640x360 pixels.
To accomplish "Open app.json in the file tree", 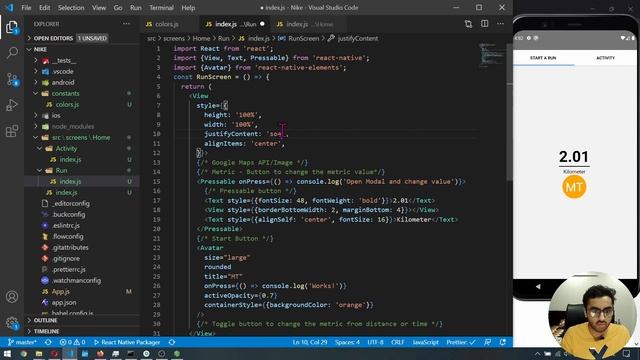I will point(64,302).
